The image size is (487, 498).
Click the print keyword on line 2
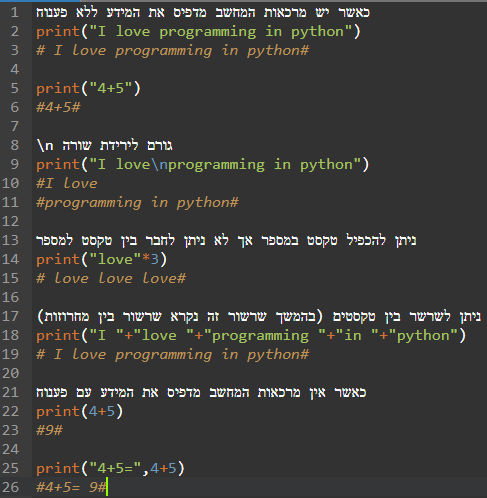(58, 32)
